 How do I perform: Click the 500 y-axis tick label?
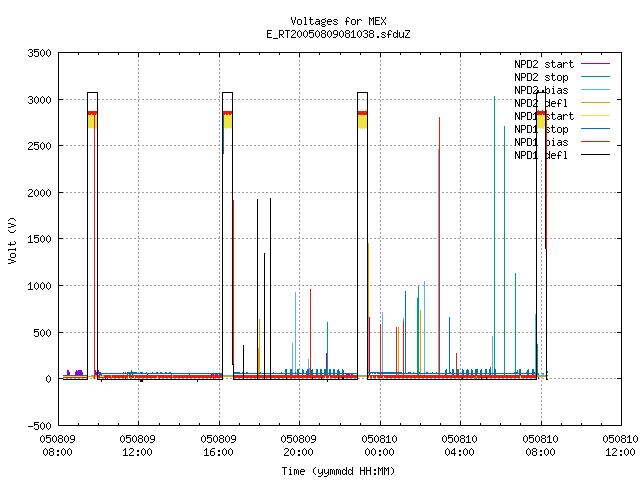(x=42, y=333)
